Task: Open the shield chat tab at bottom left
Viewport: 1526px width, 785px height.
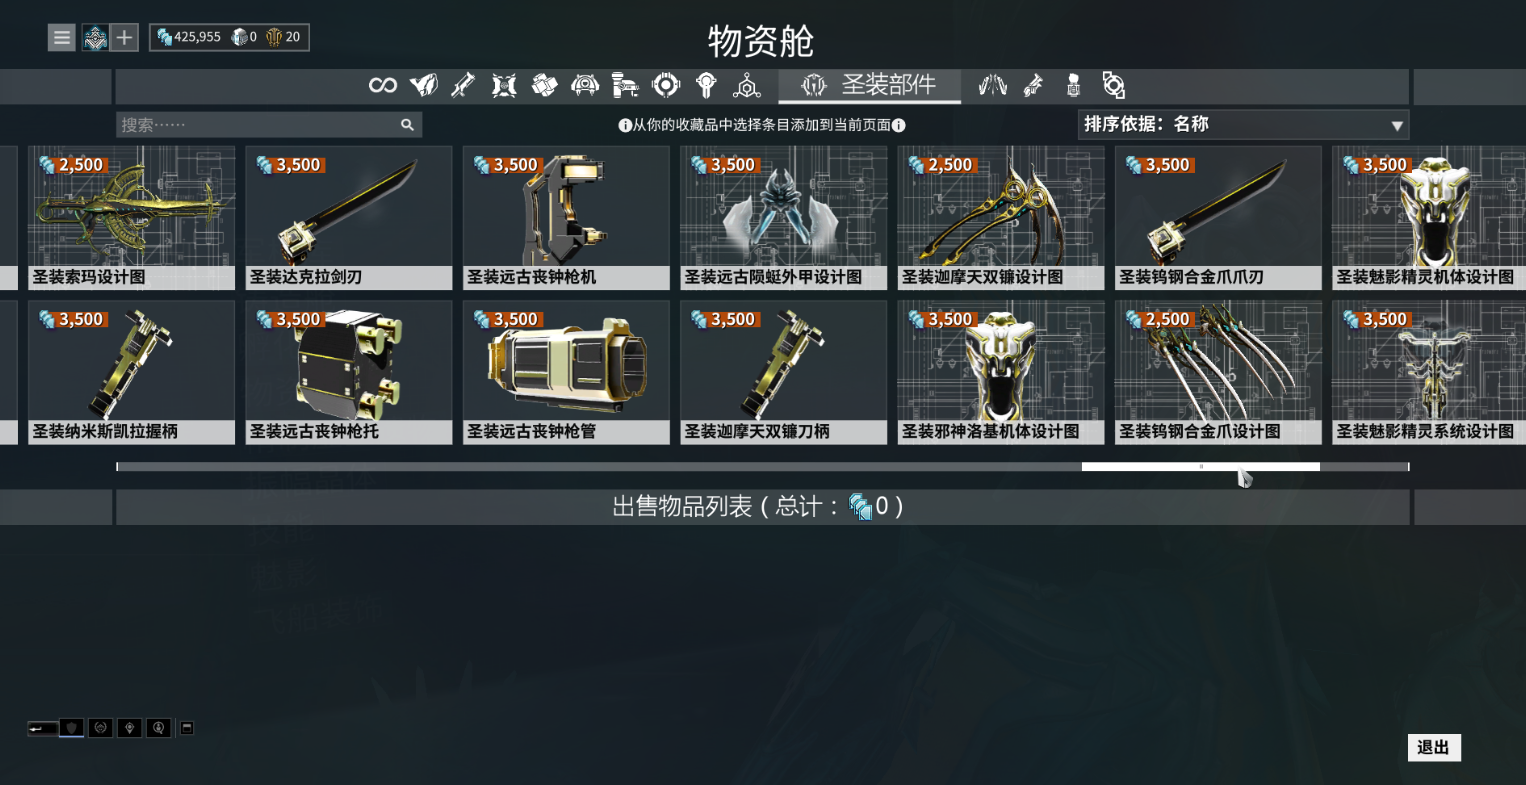Action: (x=71, y=728)
